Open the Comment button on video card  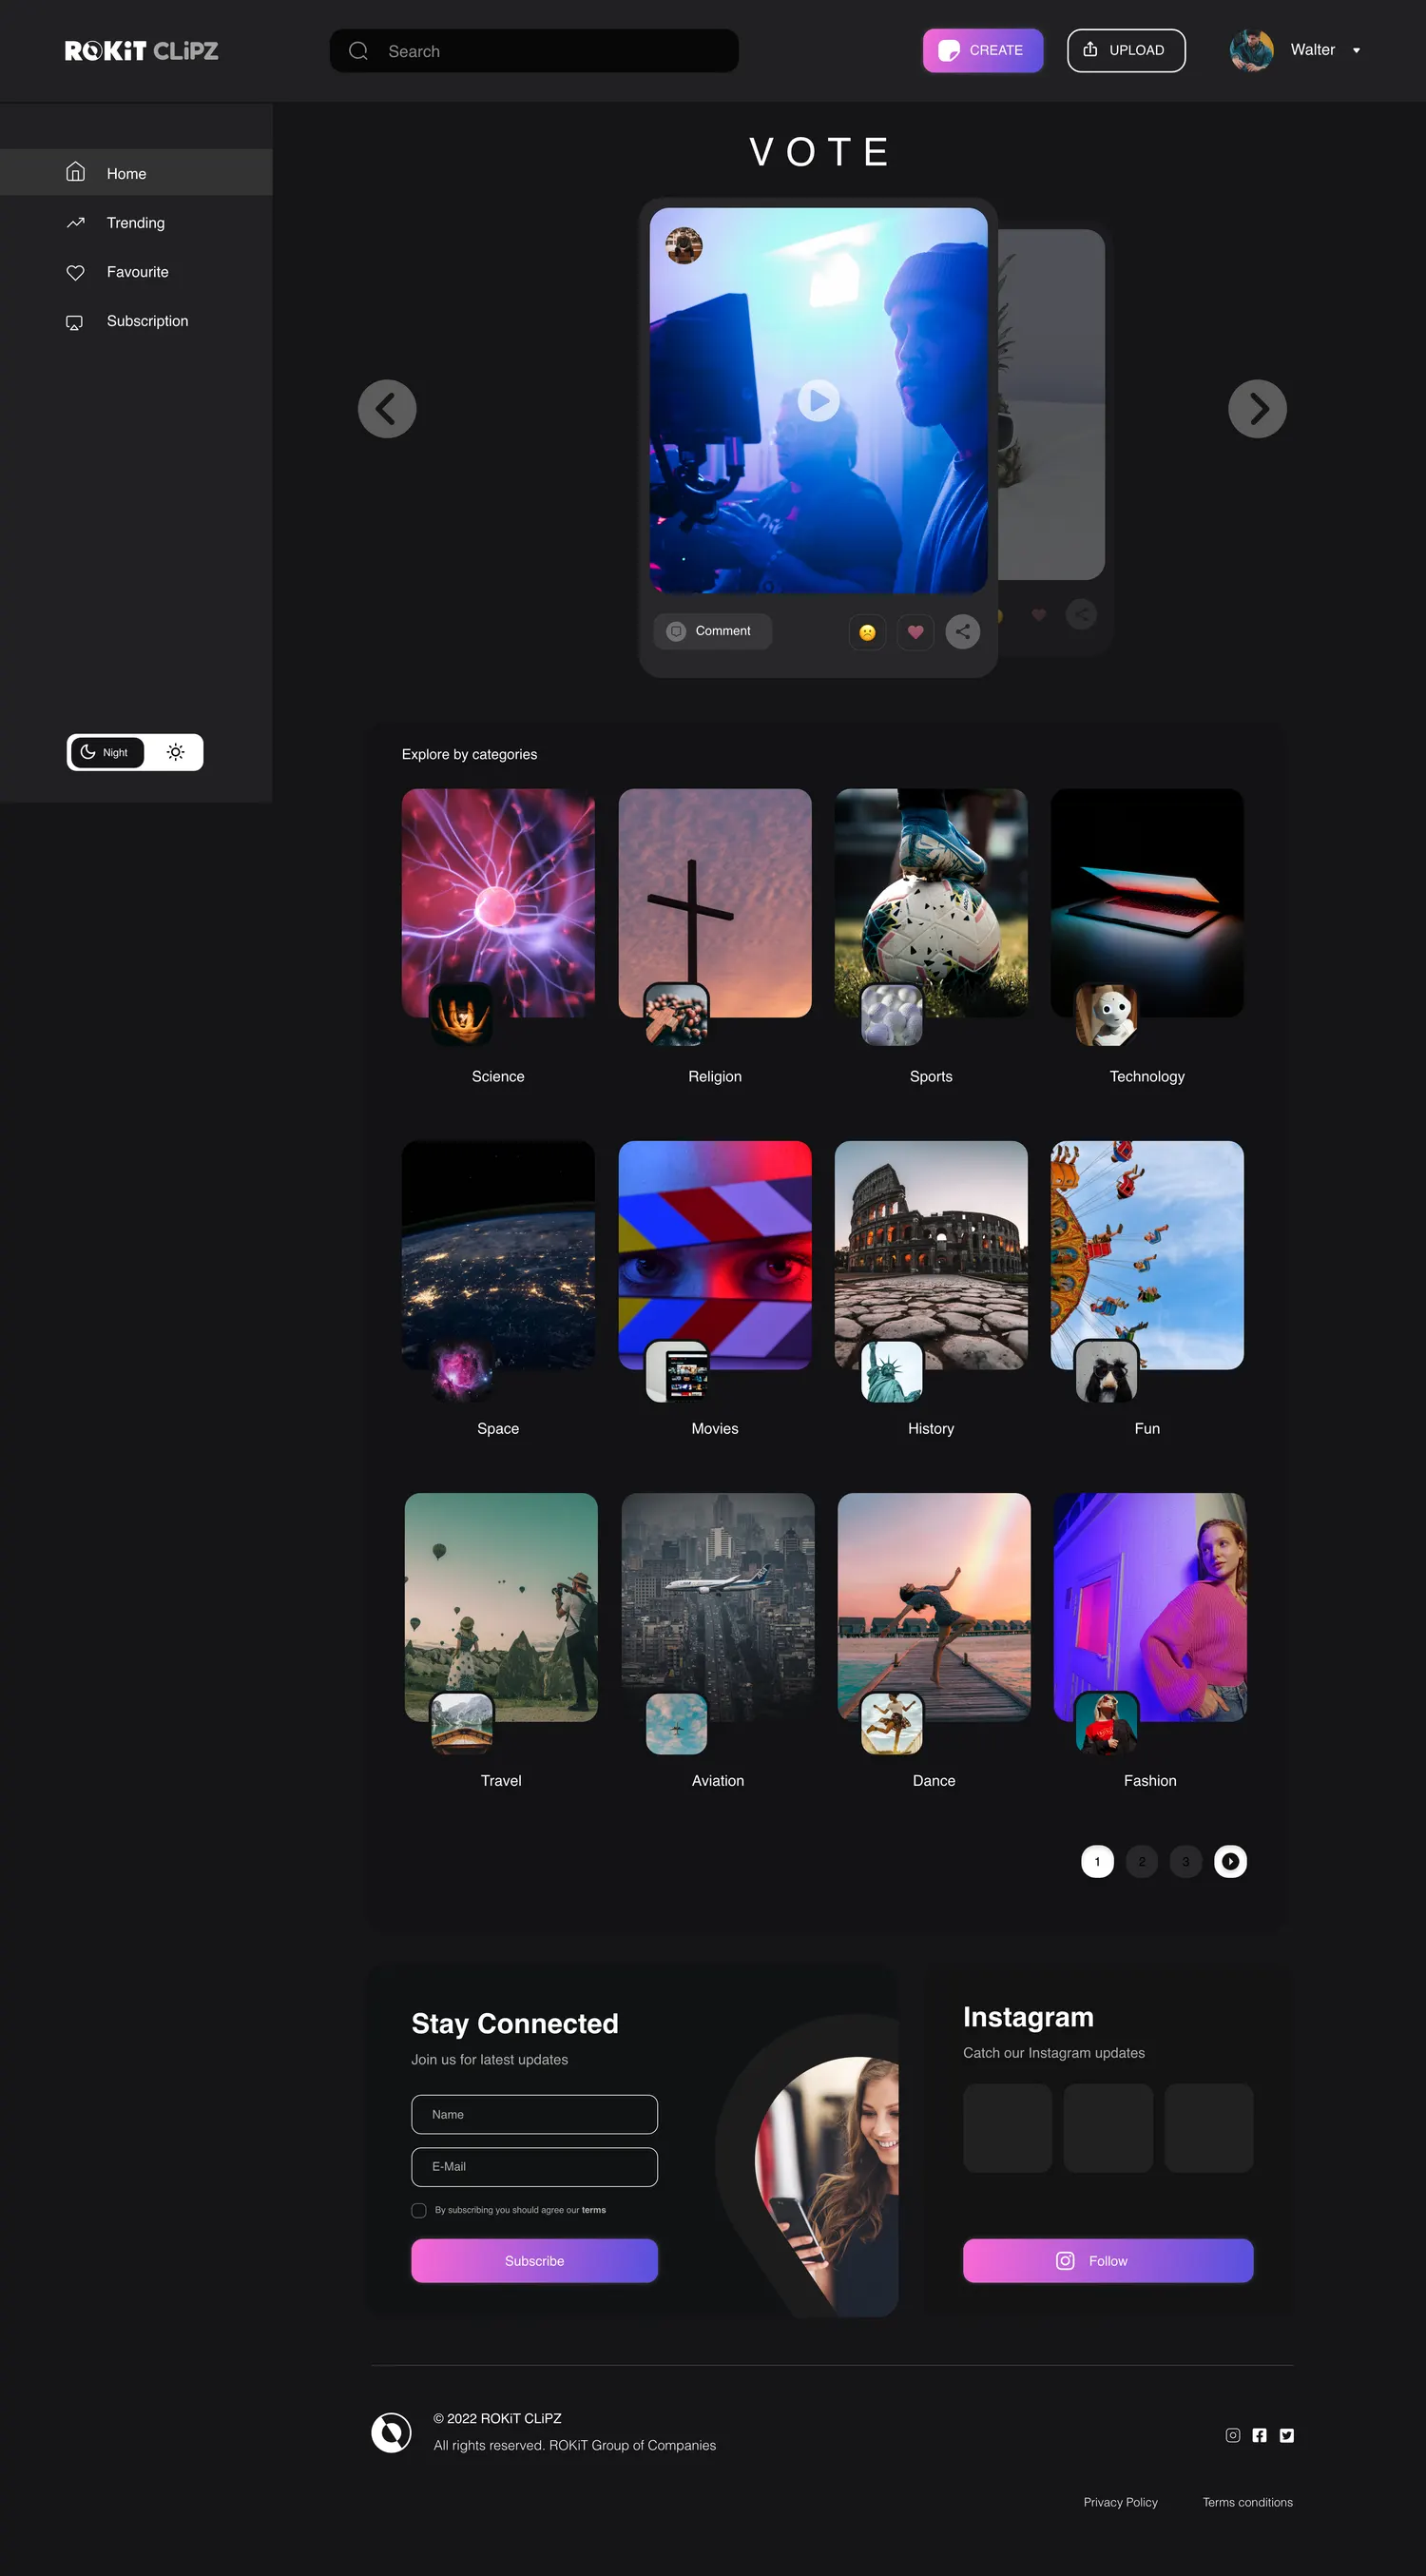click(x=712, y=631)
